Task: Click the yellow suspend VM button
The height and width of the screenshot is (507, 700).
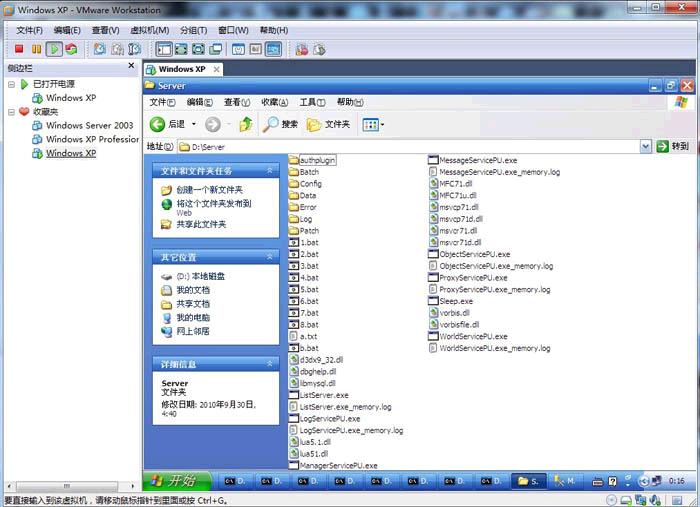Action: [x=37, y=49]
